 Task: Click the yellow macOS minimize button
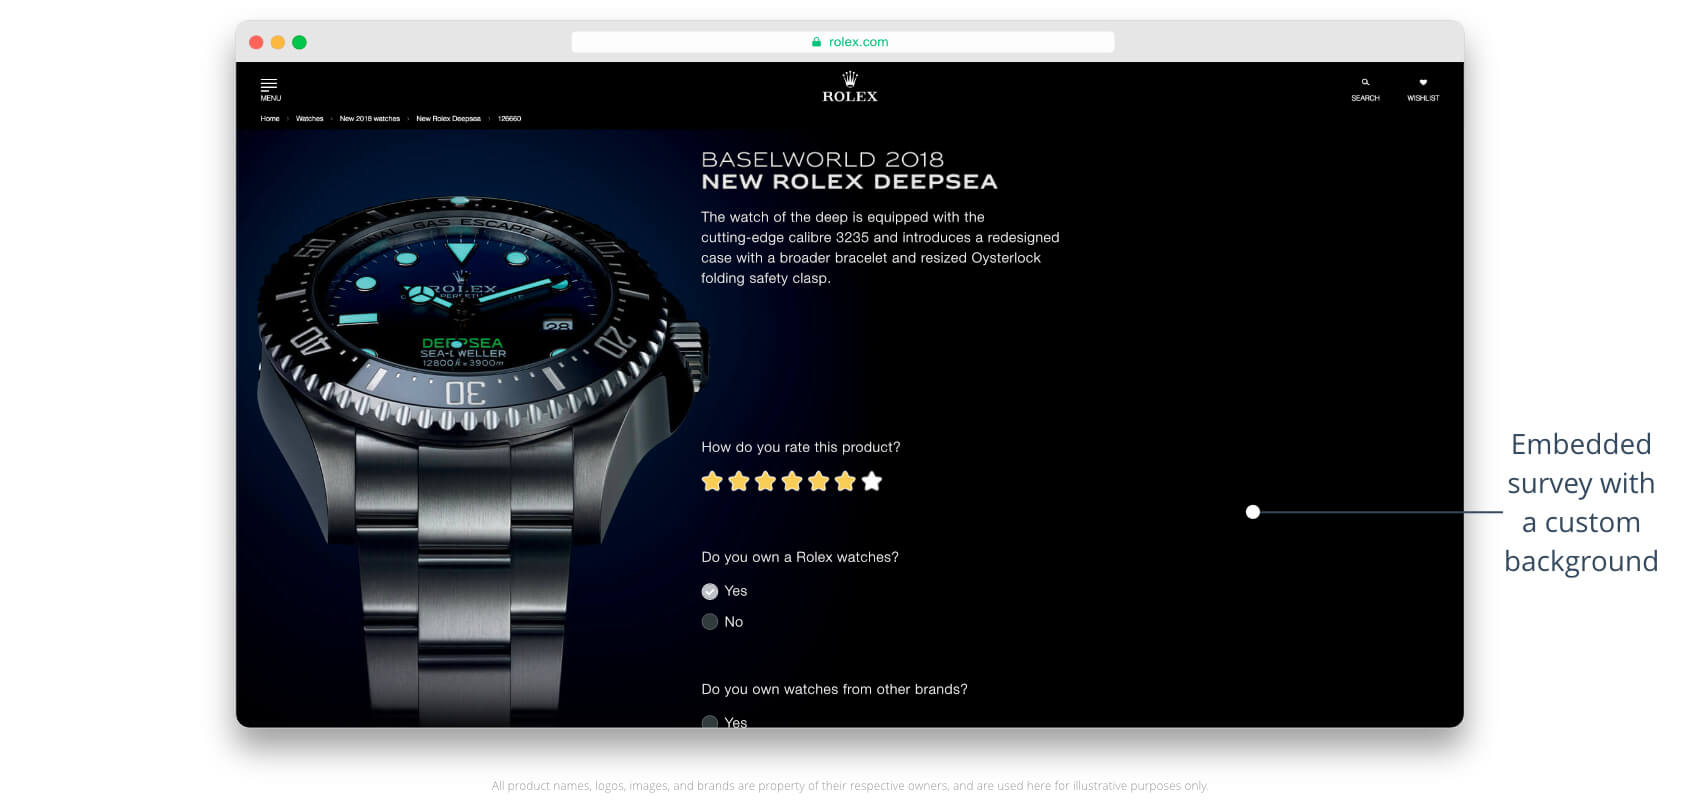coord(278,42)
